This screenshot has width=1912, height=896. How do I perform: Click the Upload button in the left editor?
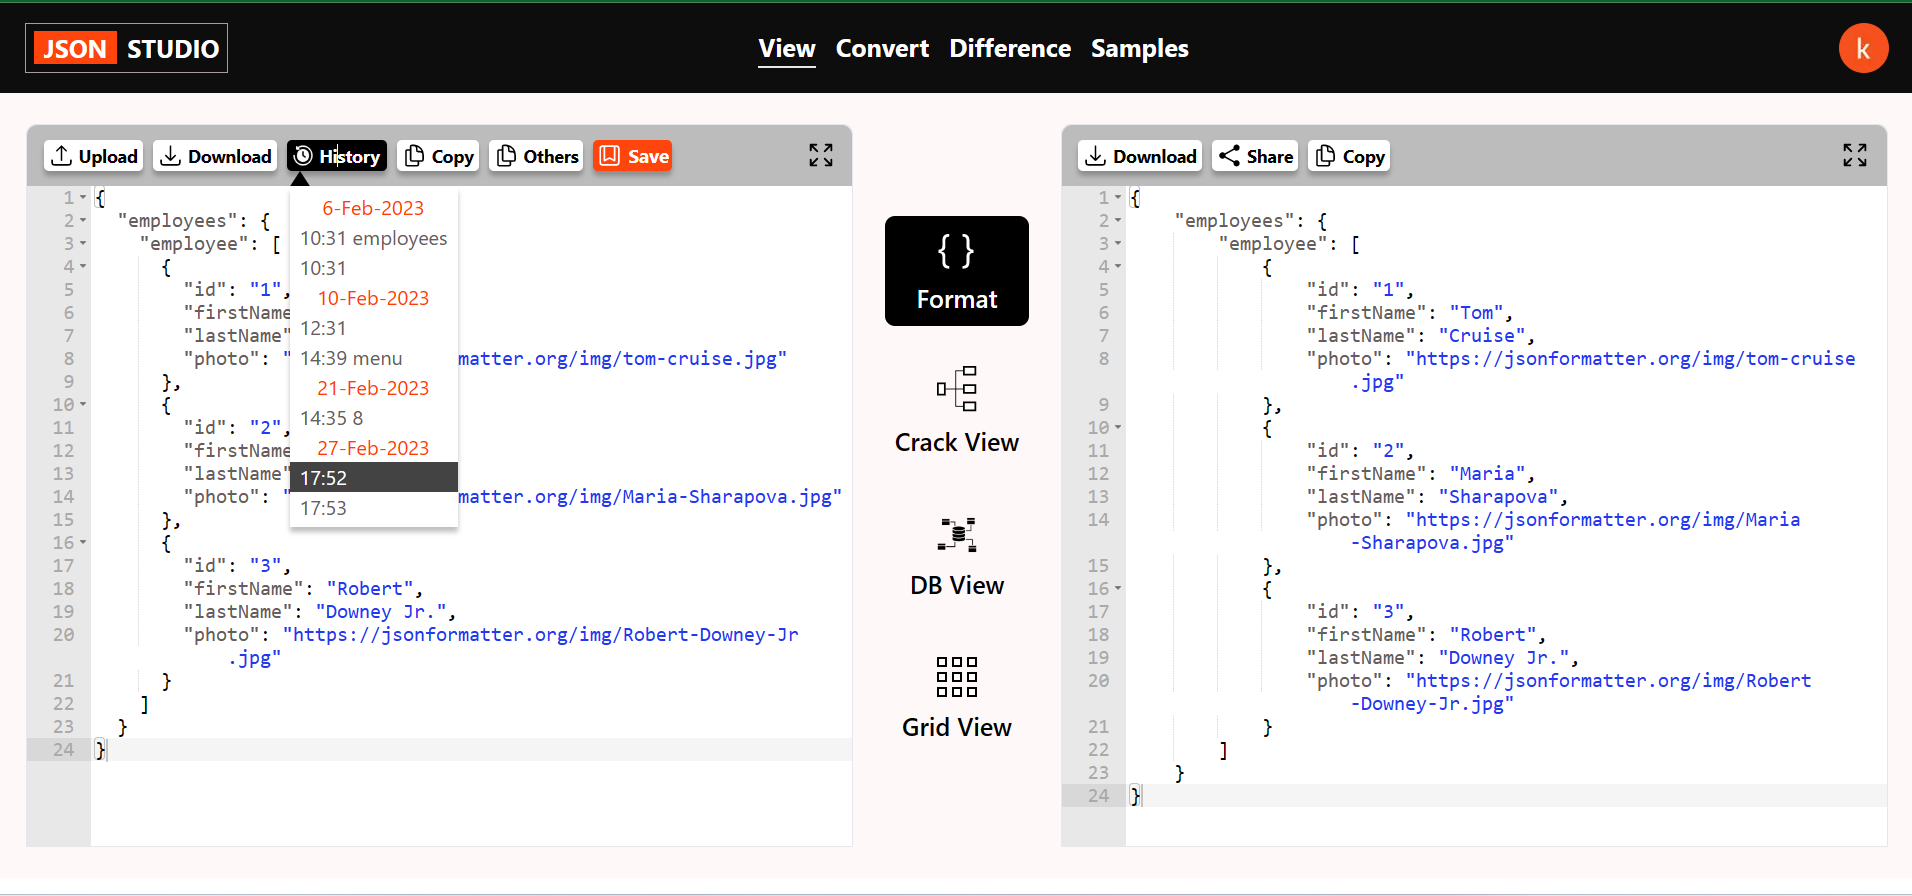pyautogui.click(x=94, y=156)
